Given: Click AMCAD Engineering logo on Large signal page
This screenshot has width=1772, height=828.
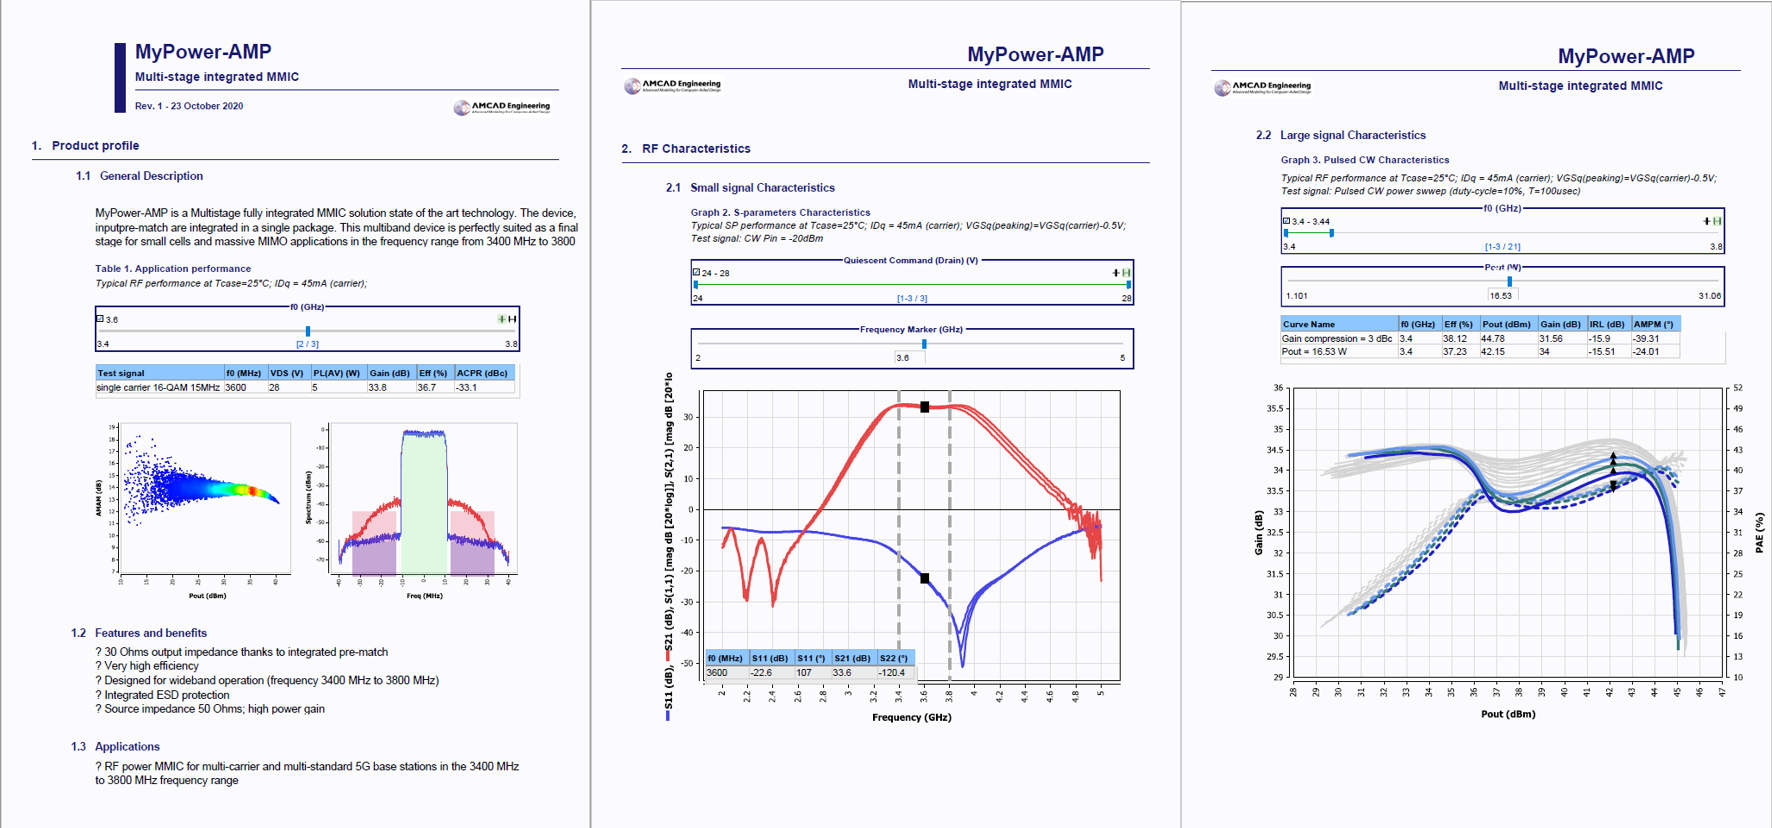Looking at the screenshot, I should (x=1263, y=88).
